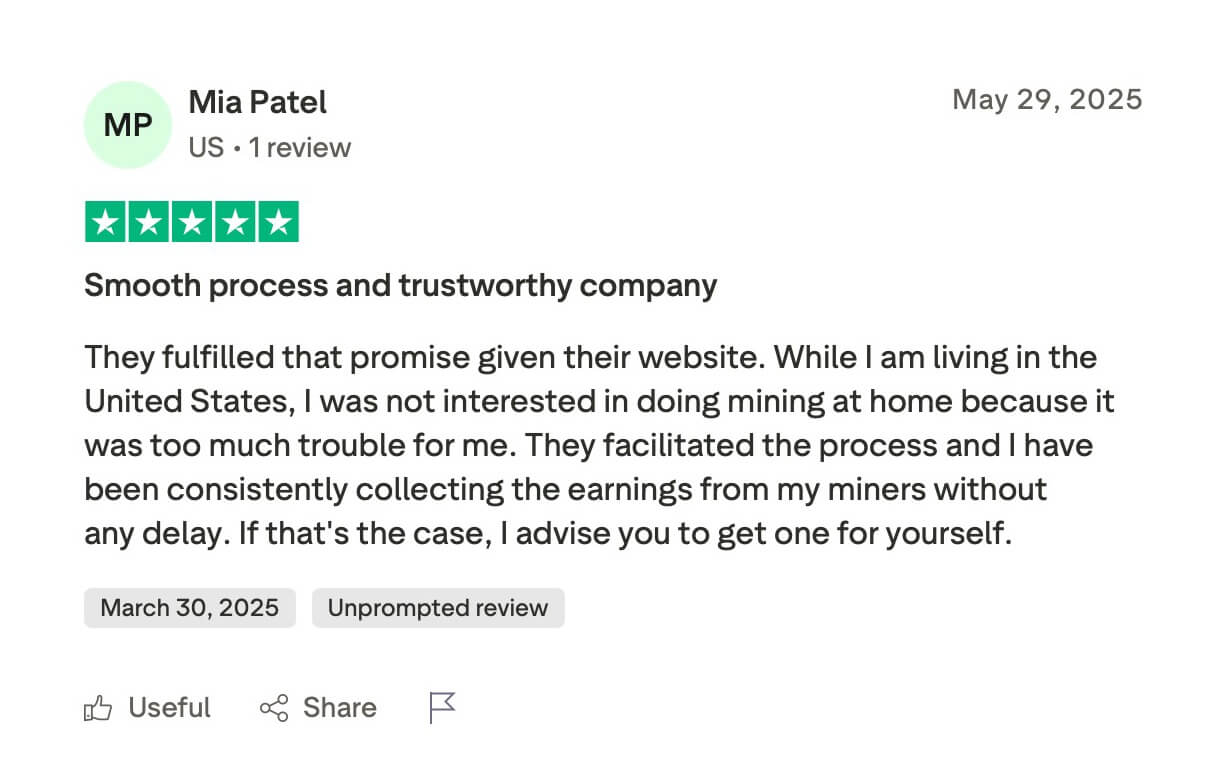Viewport: 1216px width, 784px height.
Task: Click the 'Unprompted review' label tag
Action: (x=438, y=608)
